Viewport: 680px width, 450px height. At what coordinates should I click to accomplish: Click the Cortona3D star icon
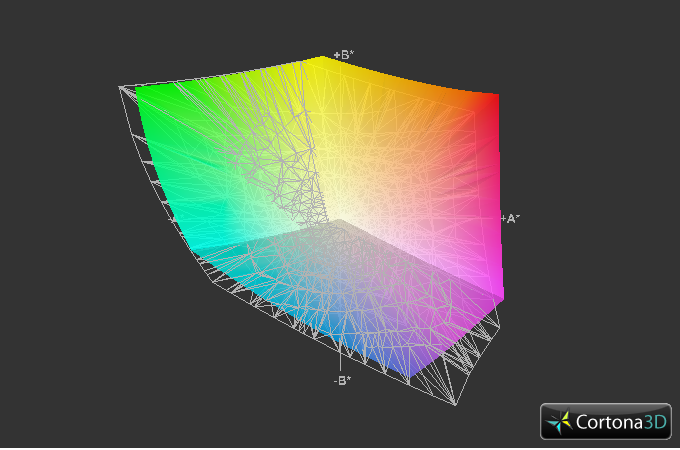[559, 422]
